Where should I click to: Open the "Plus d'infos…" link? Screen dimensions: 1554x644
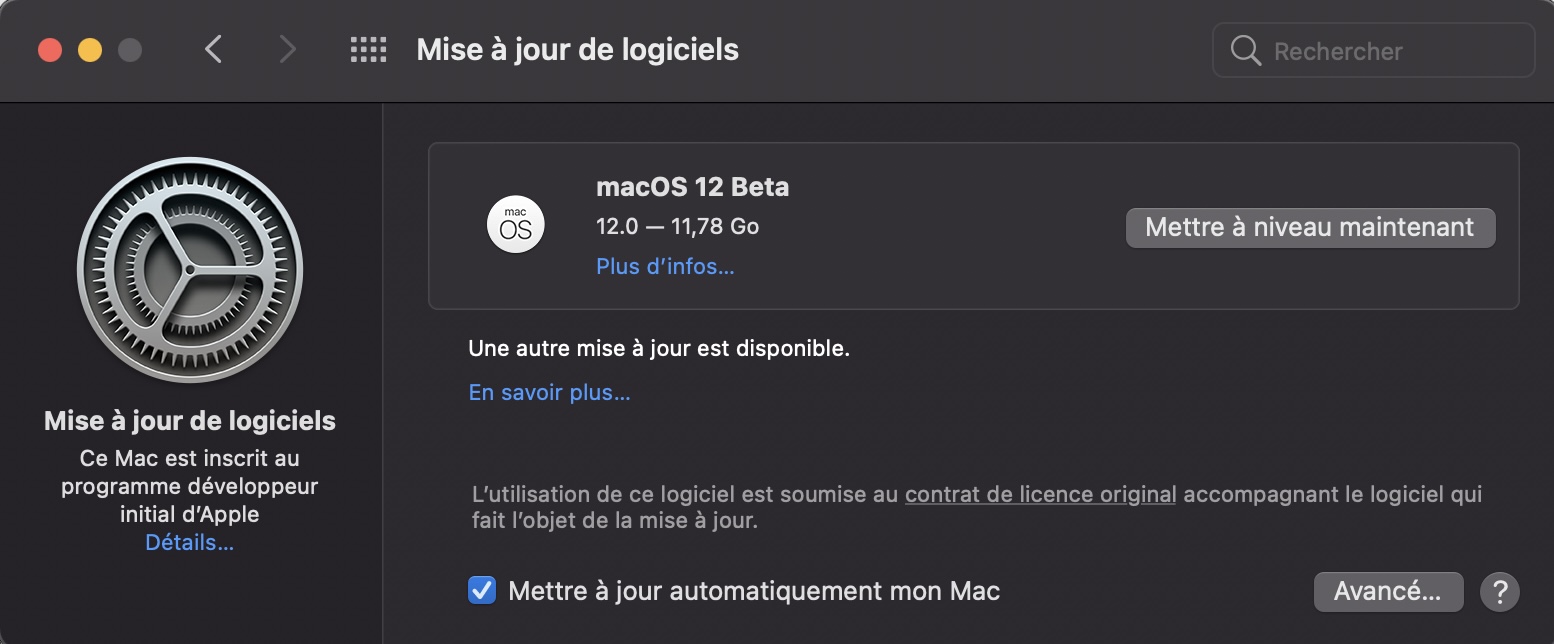click(x=665, y=267)
